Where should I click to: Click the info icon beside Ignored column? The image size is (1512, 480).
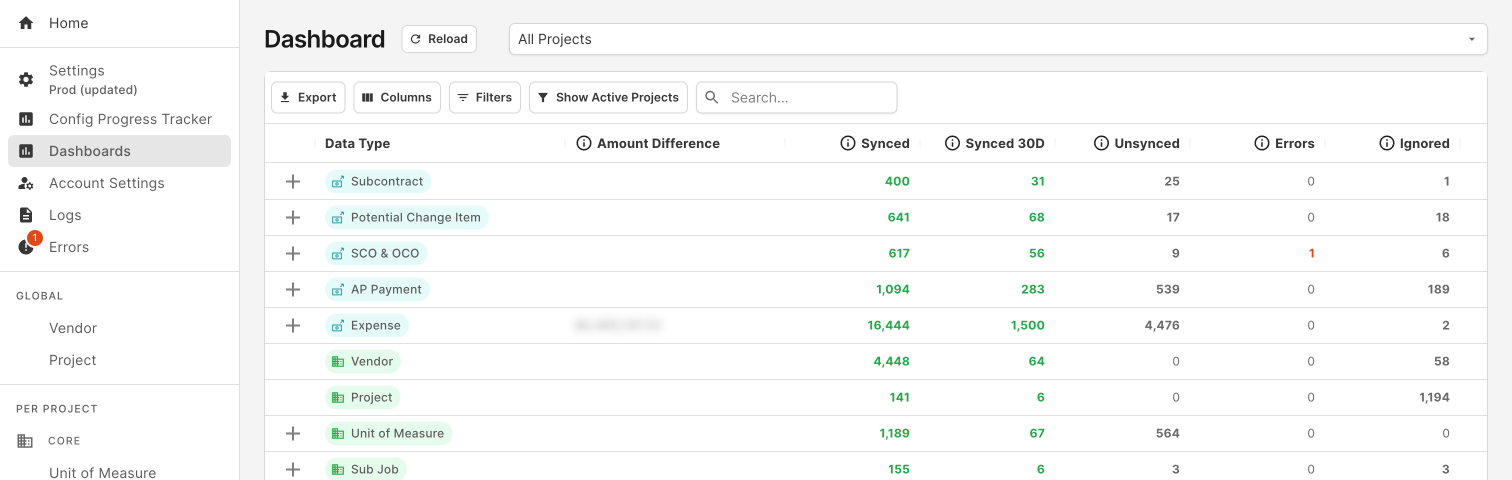(1386, 143)
